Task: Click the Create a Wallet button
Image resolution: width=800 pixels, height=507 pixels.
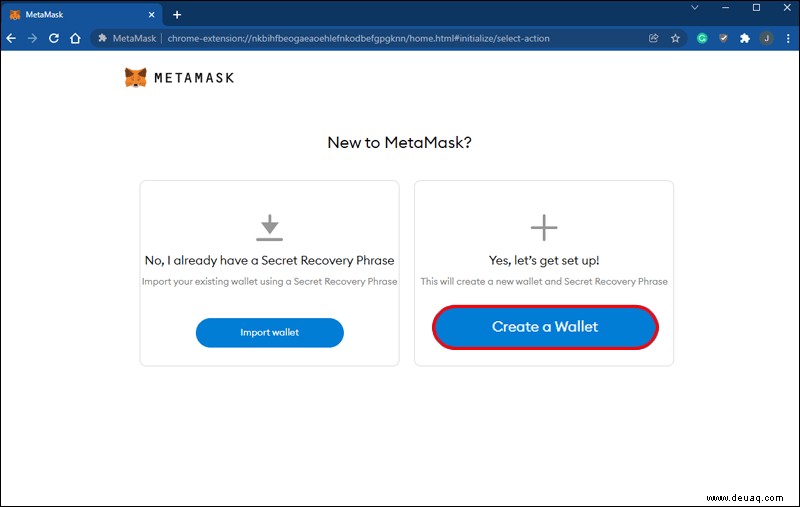Action: point(545,327)
